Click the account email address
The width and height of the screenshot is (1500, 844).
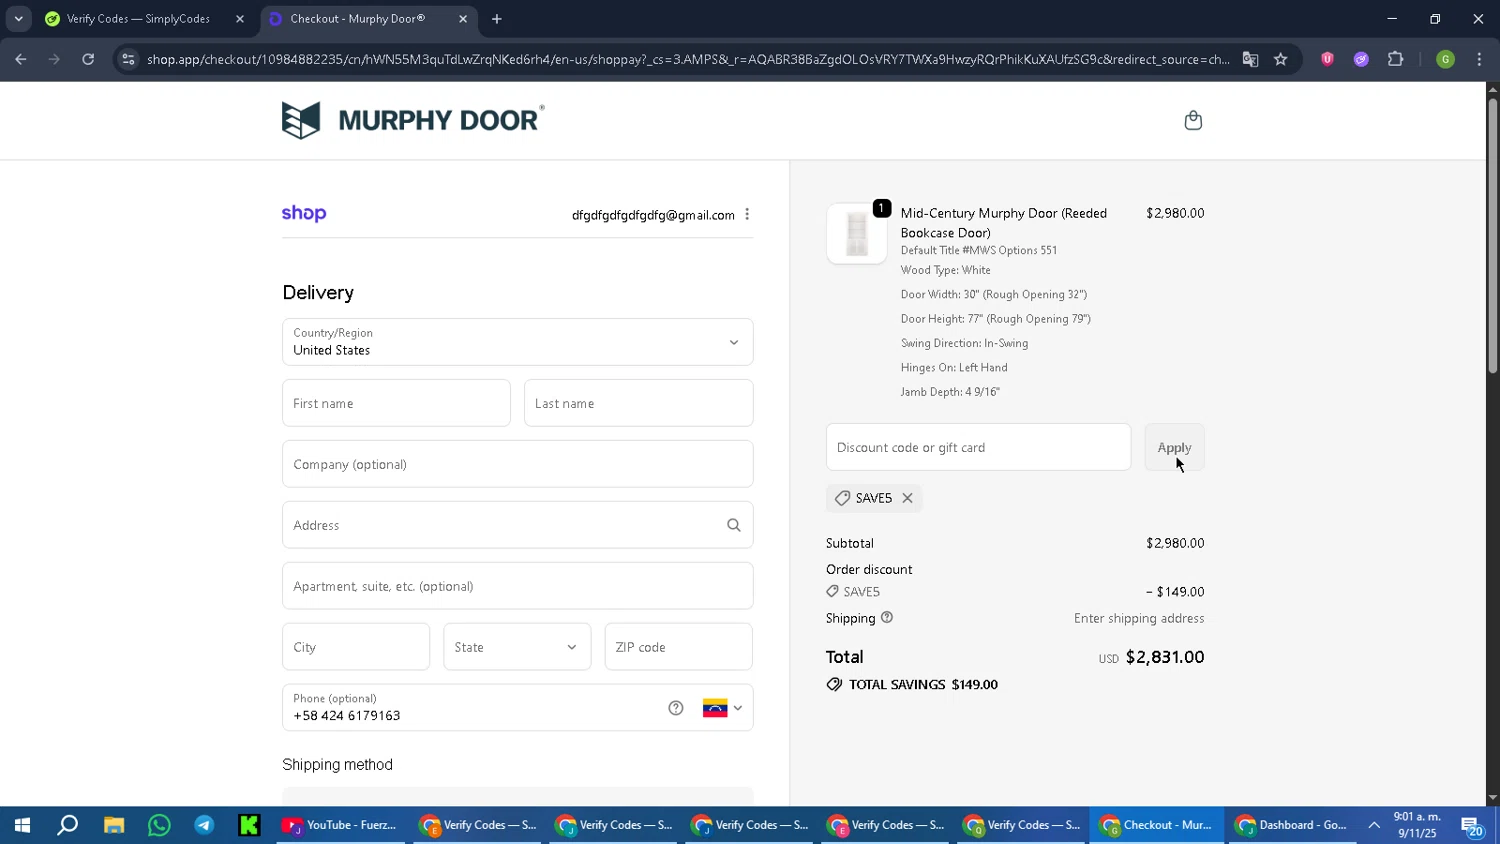pos(653,215)
